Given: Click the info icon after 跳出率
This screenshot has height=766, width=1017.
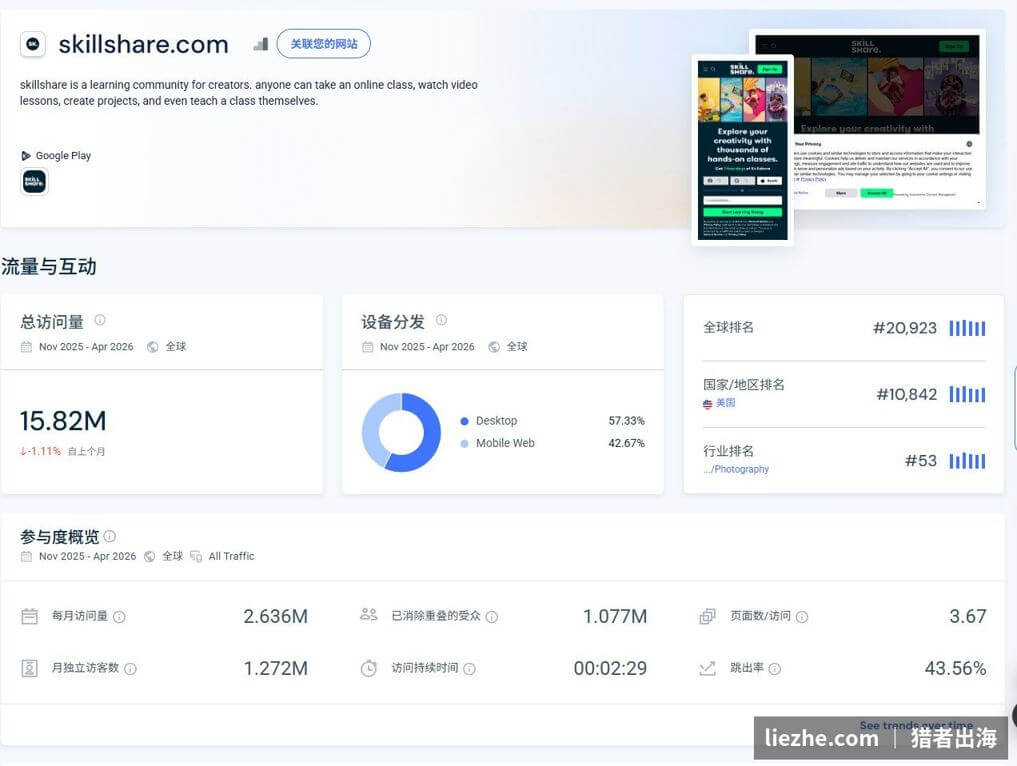Looking at the screenshot, I should pos(774,669).
